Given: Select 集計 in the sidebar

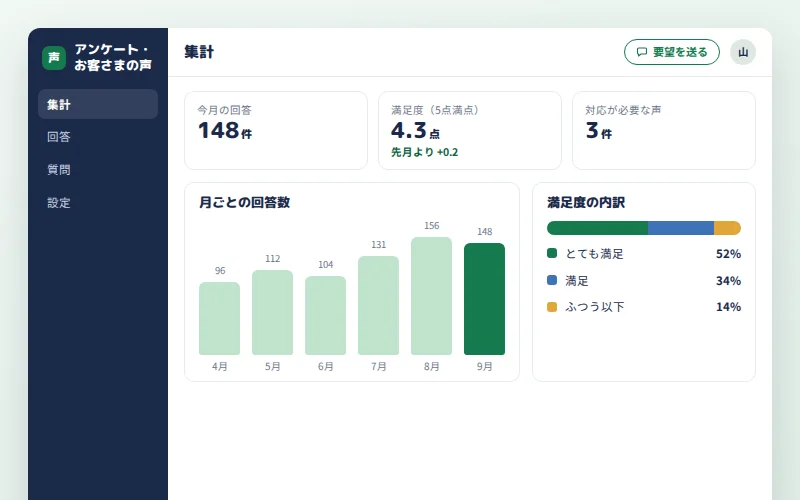Looking at the screenshot, I should coord(98,104).
